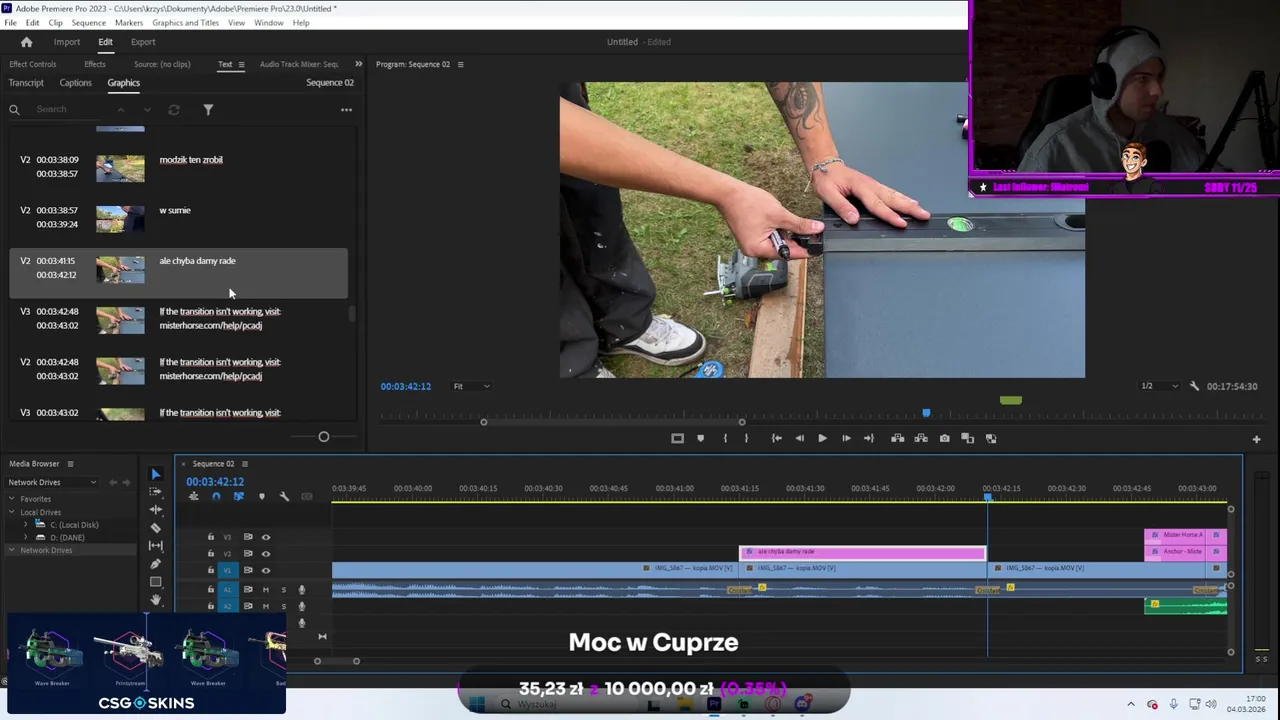Open the Markers menu
The image size is (1280, 720).
tap(128, 22)
